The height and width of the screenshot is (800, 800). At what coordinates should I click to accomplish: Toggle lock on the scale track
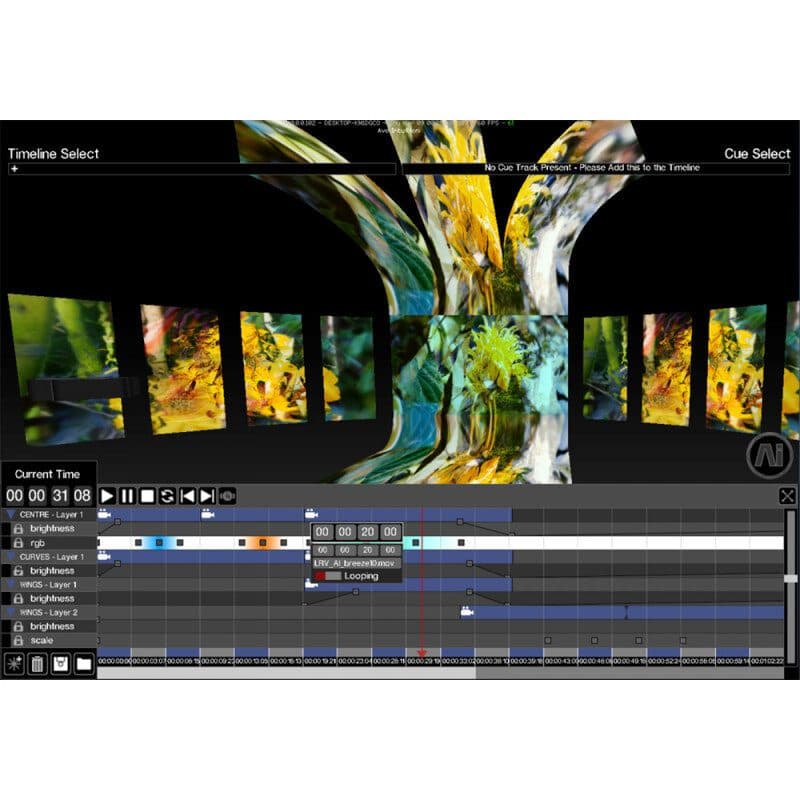pyautogui.click(x=18, y=640)
